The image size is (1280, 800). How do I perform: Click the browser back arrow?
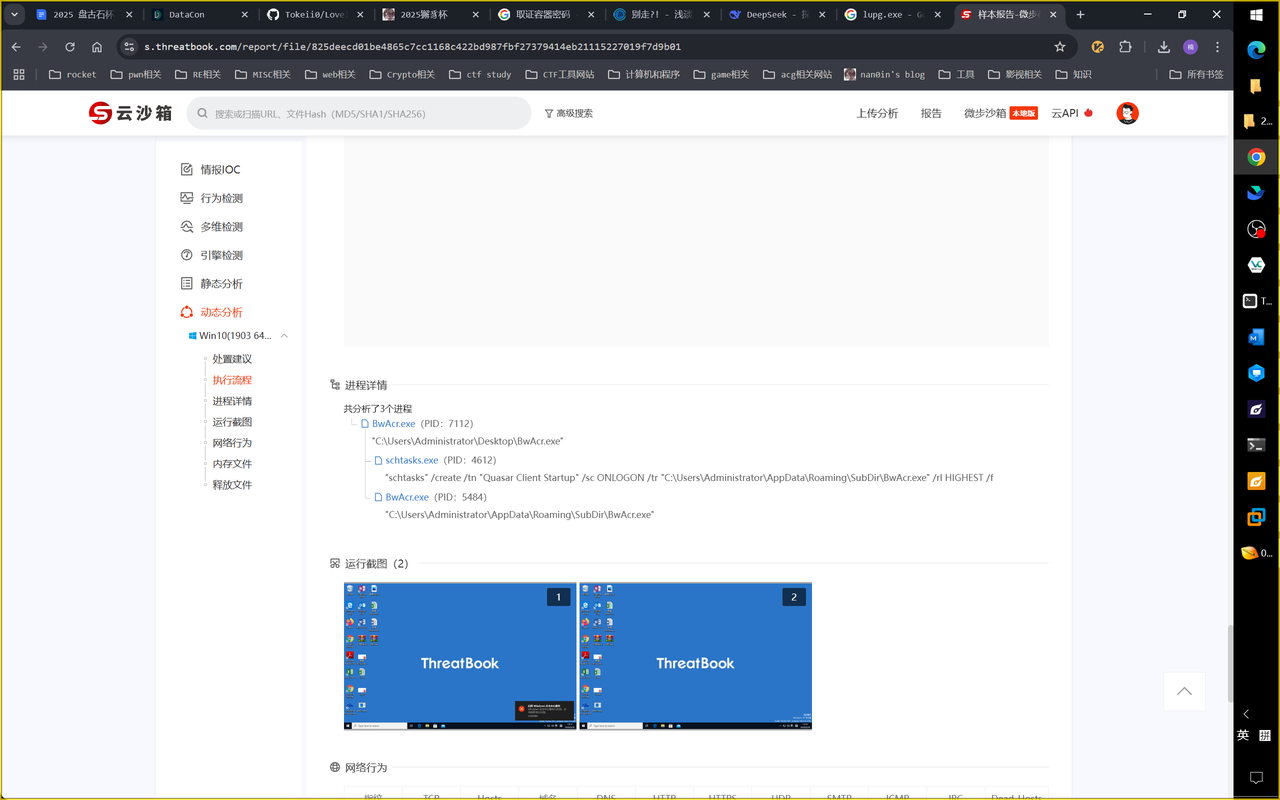click(x=16, y=47)
